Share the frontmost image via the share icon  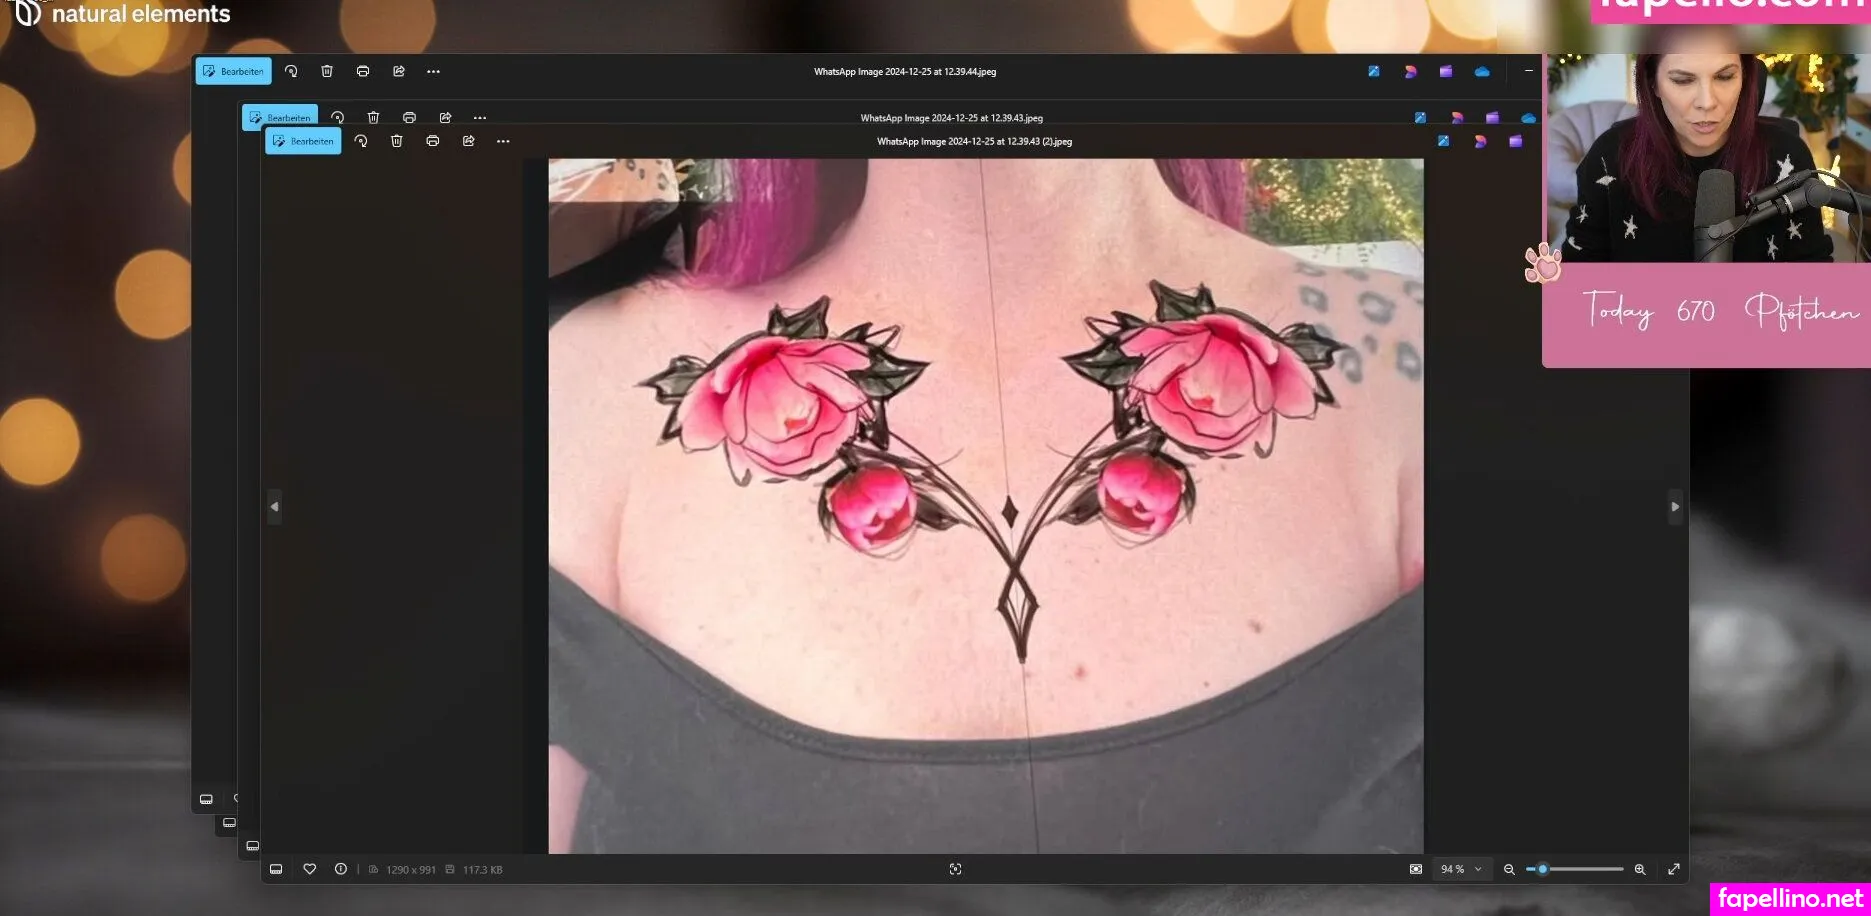click(x=469, y=142)
